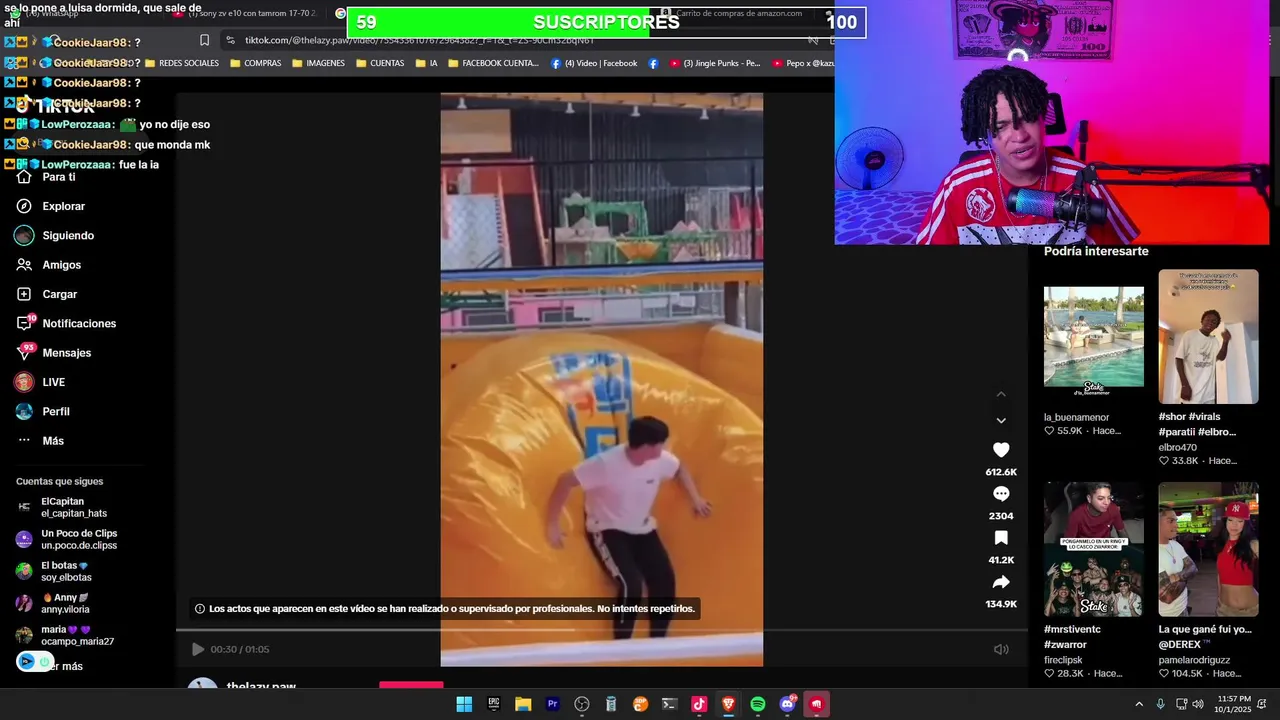Viewport: 1280px width, 720px height.
Task: Bookmark this page in address bar
Action: click(204, 40)
